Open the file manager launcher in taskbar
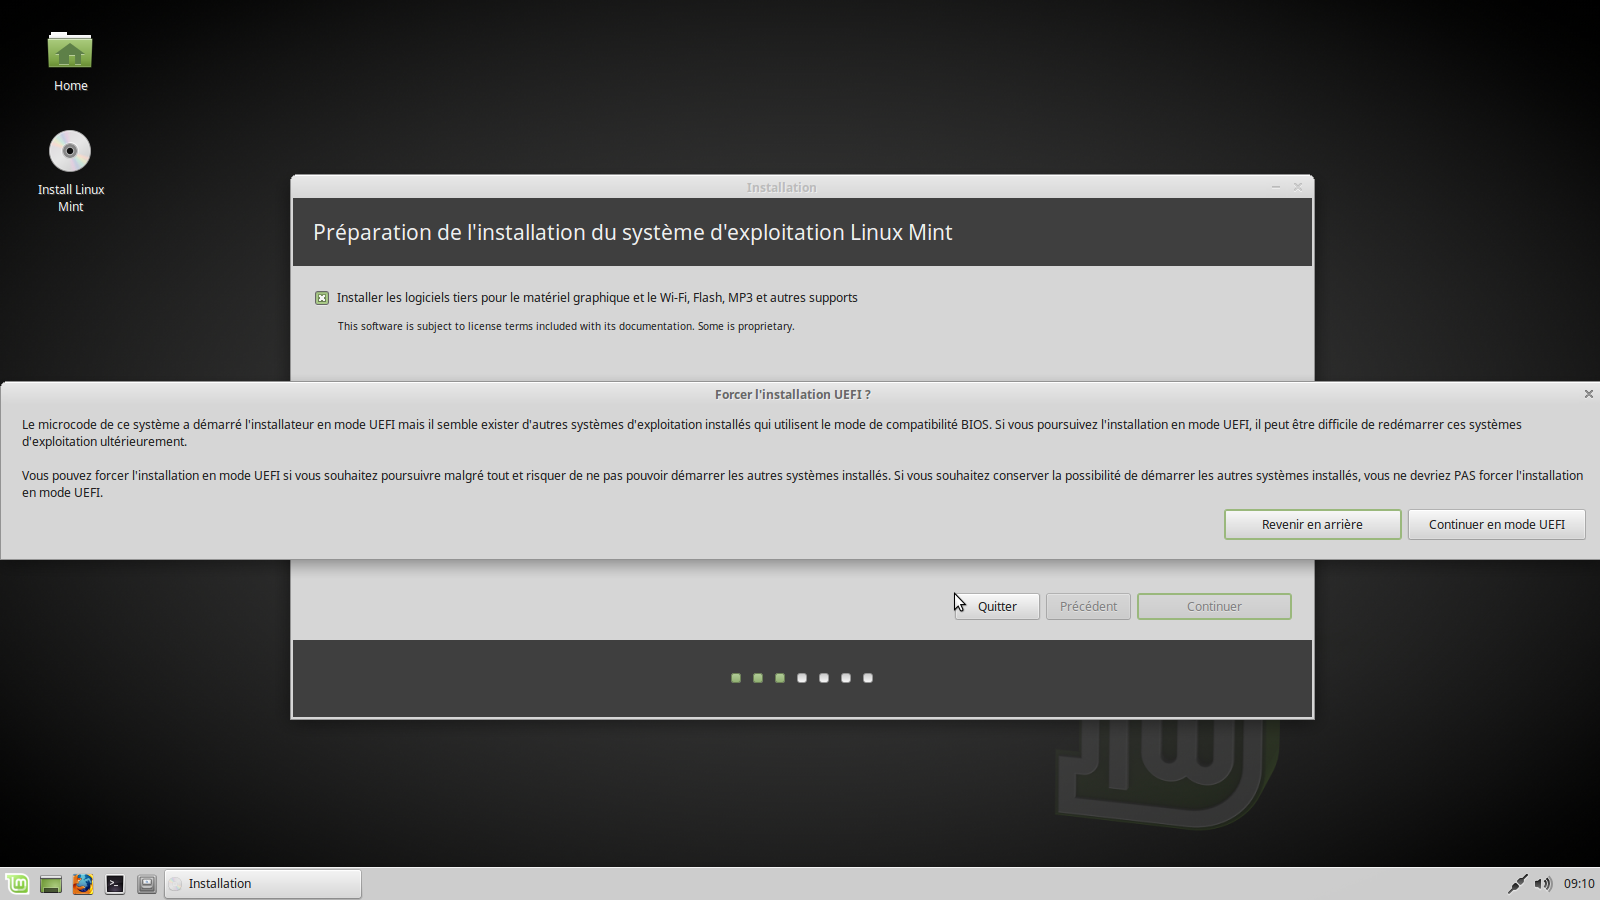Screen dimensions: 1600x900 tap(147, 884)
